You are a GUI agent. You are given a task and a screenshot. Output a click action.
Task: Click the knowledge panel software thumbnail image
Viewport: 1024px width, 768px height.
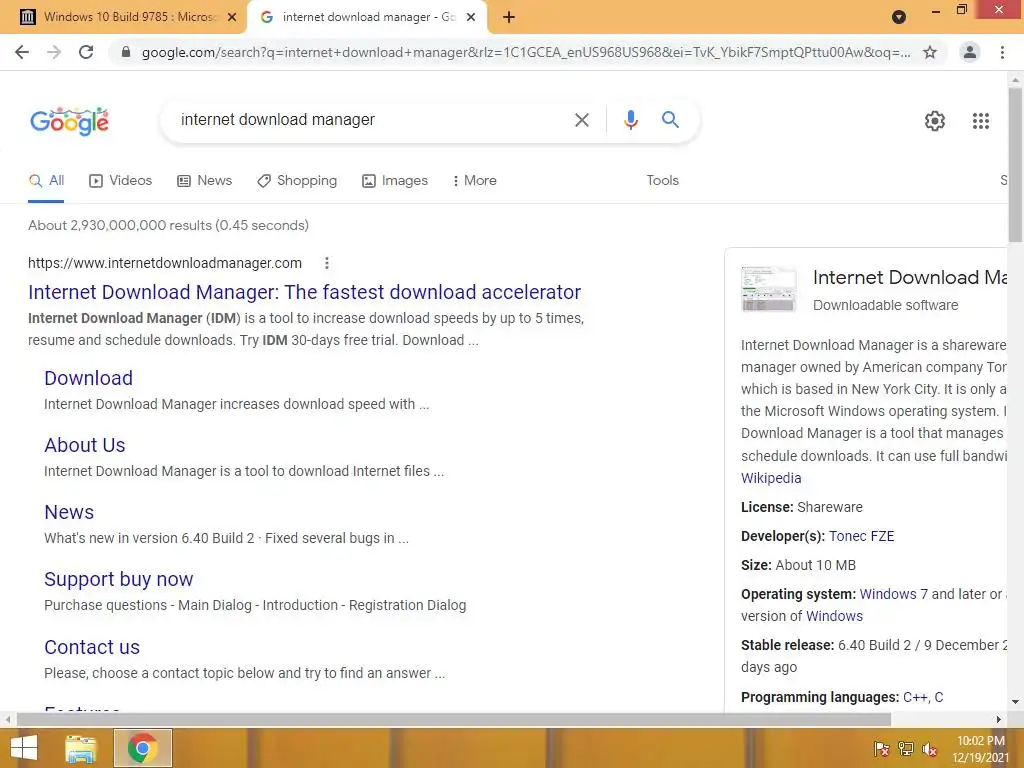[769, 289]
